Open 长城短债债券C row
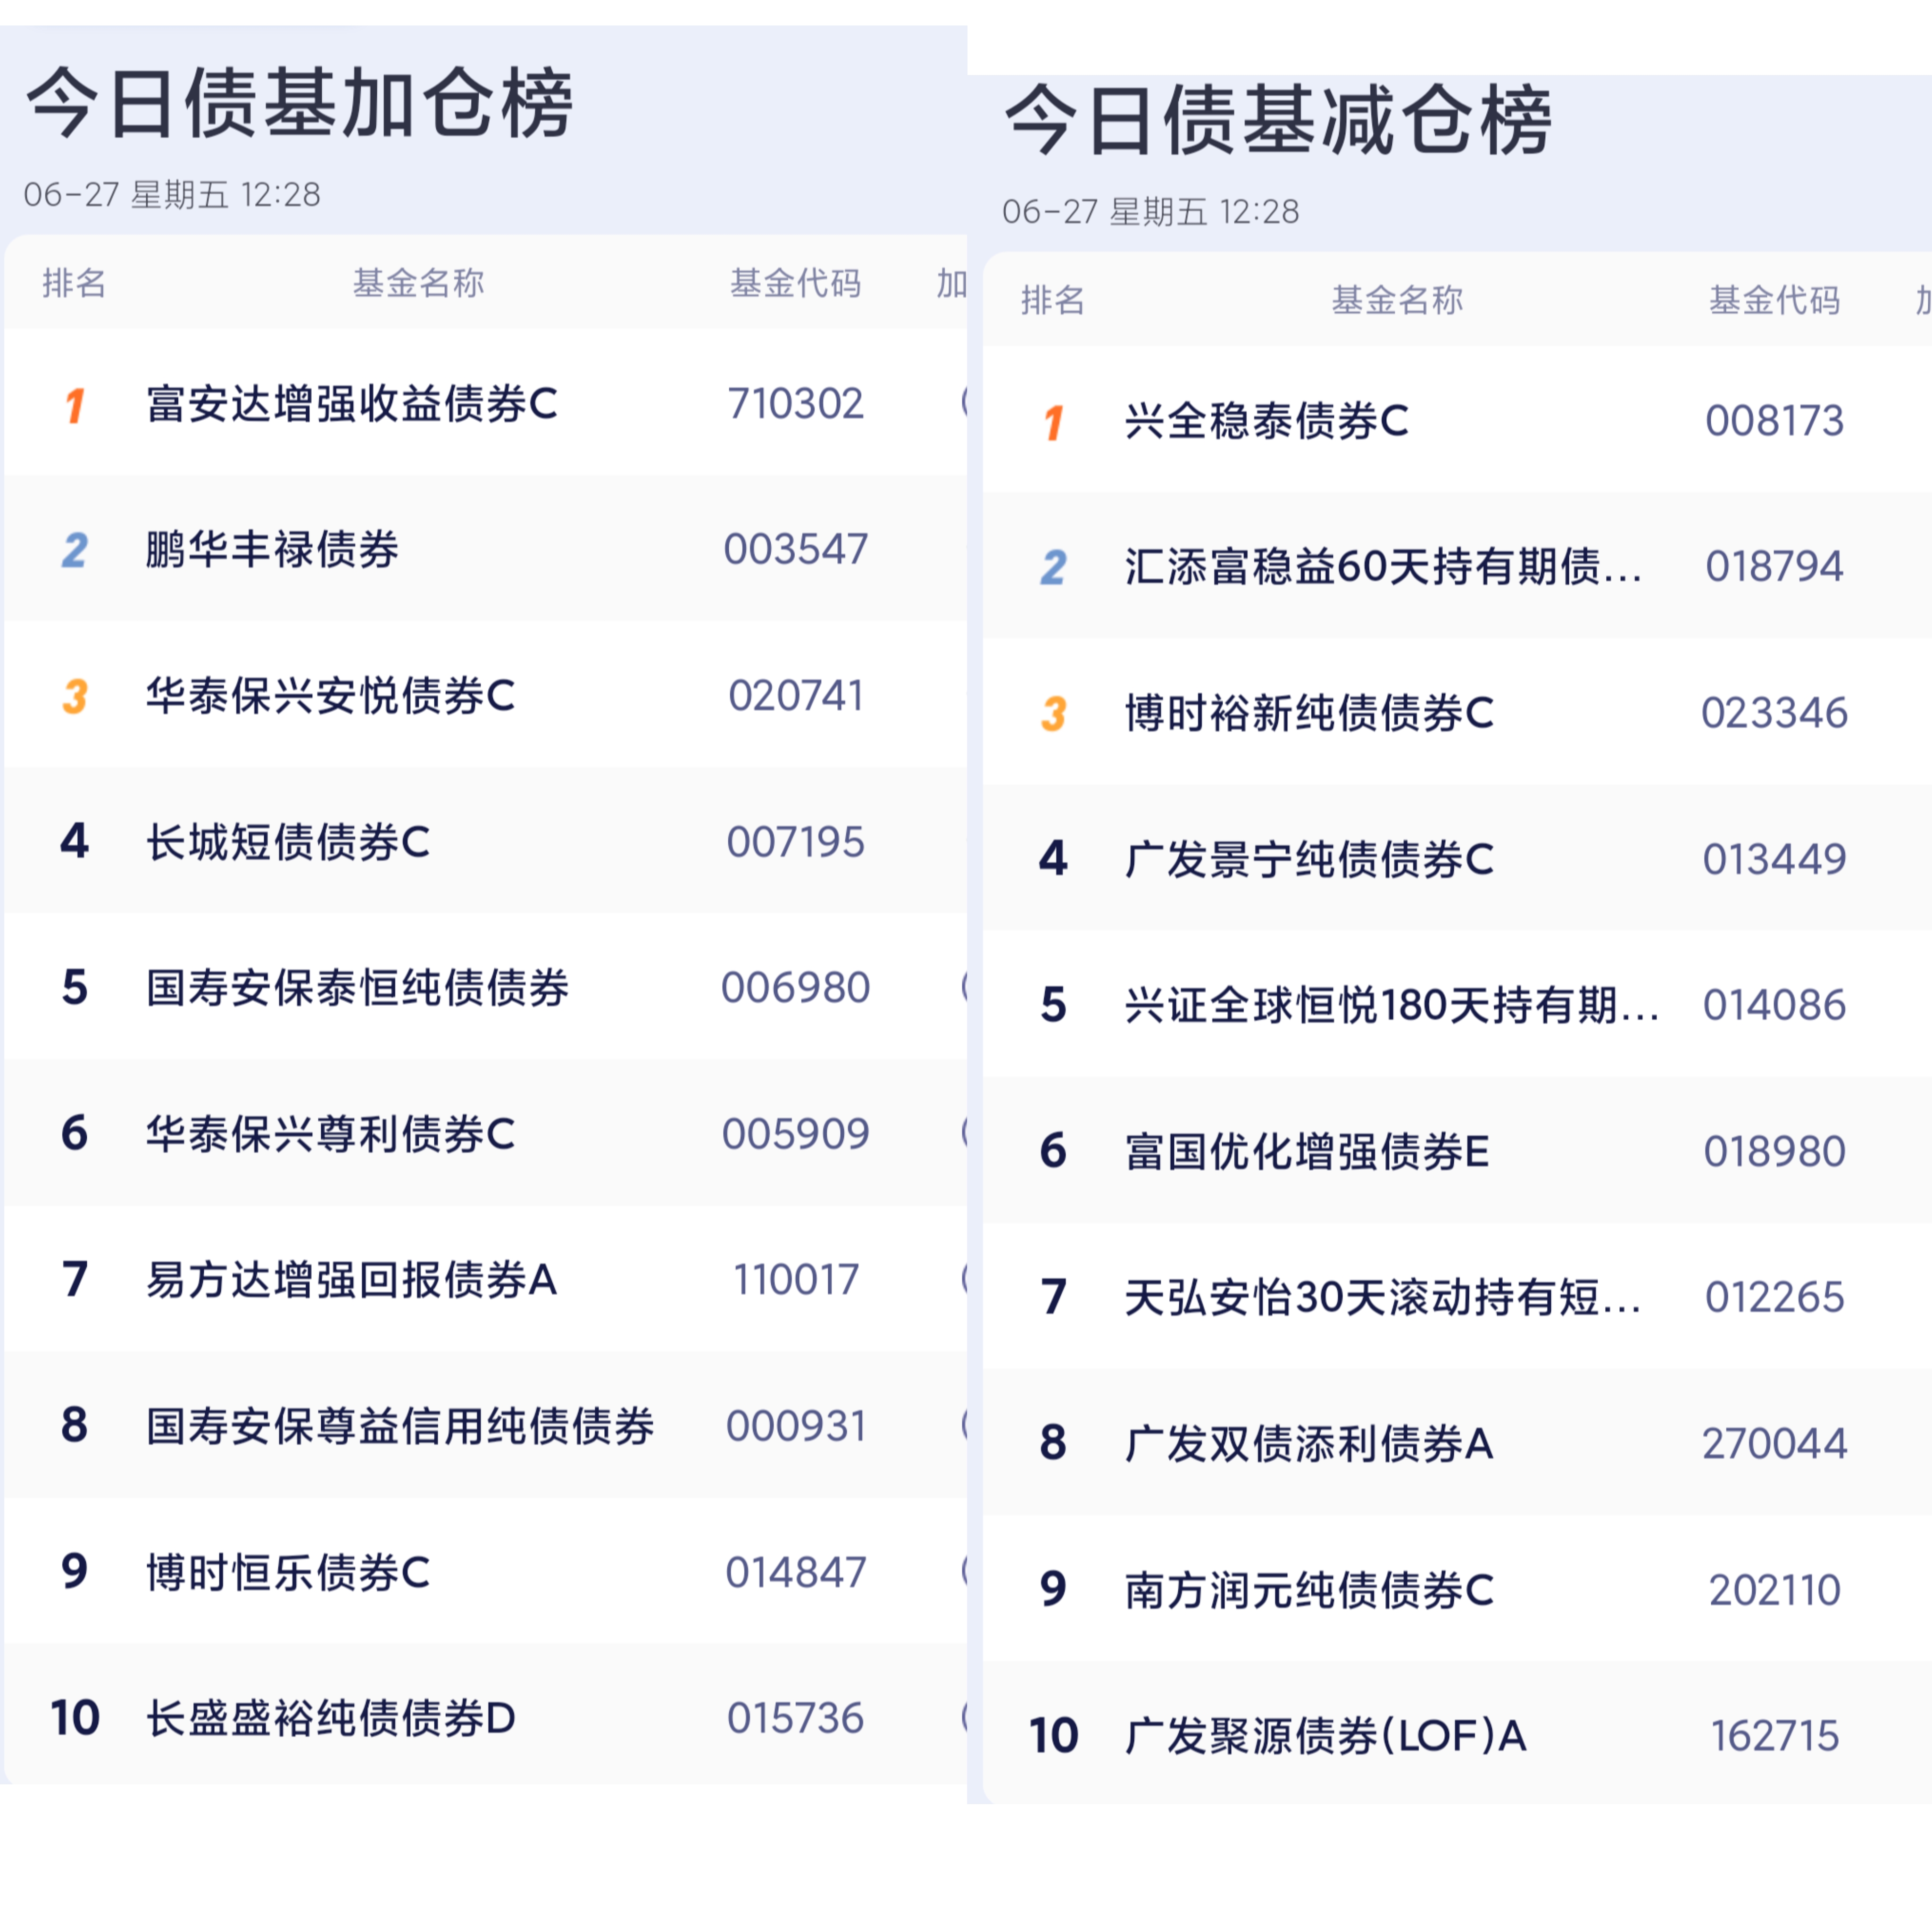1932x1932 pixels. click(486, 841)
